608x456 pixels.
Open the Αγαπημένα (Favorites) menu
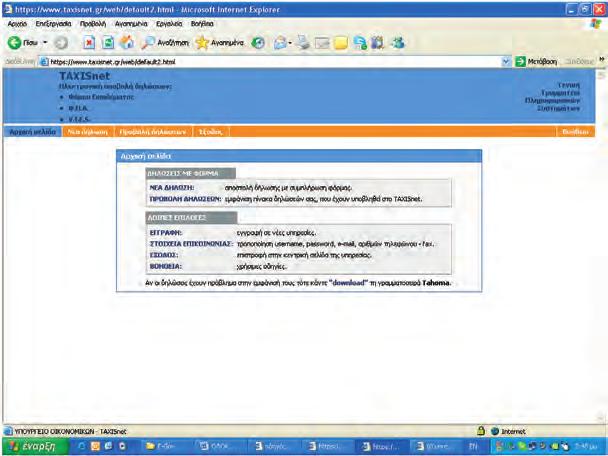pyautogui.click(x=131, y=24)
